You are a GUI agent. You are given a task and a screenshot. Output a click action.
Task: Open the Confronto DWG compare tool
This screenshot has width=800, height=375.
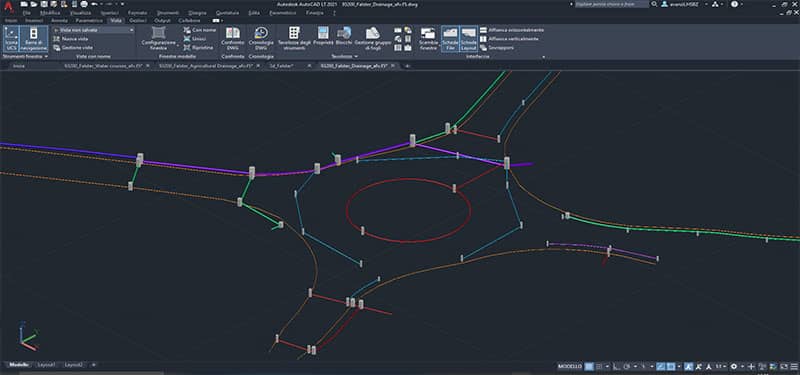[x=233, y=38]
